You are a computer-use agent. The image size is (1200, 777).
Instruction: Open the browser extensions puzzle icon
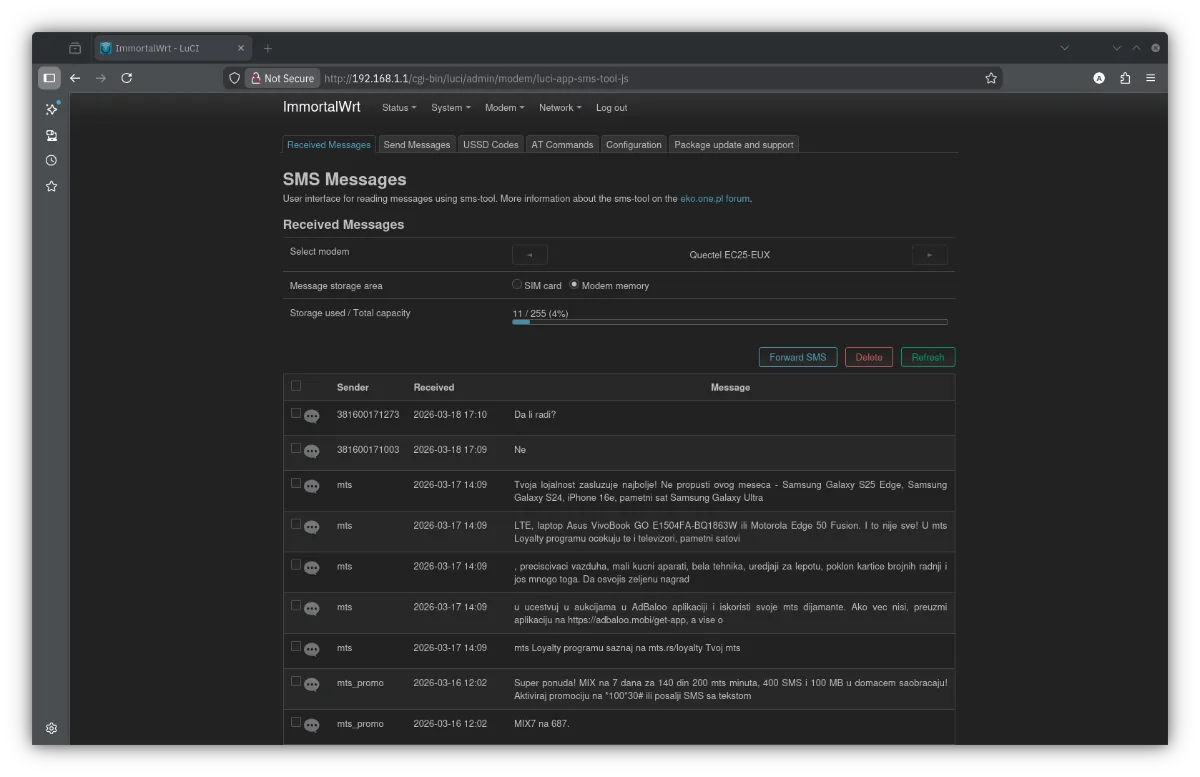pos(1125,78)
